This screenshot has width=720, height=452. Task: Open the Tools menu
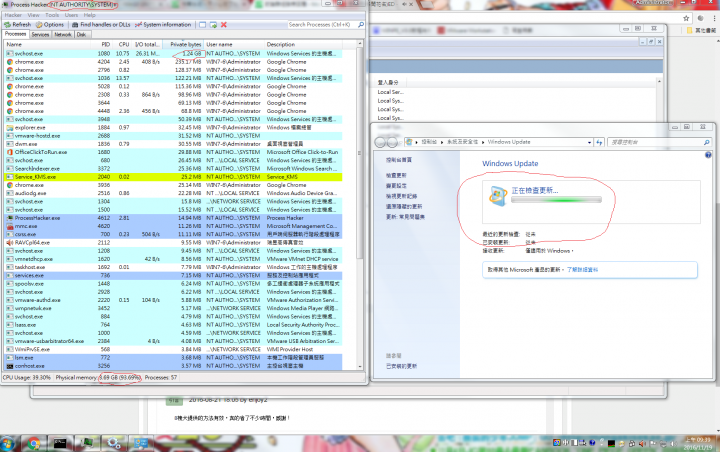(x=52, y=15)
